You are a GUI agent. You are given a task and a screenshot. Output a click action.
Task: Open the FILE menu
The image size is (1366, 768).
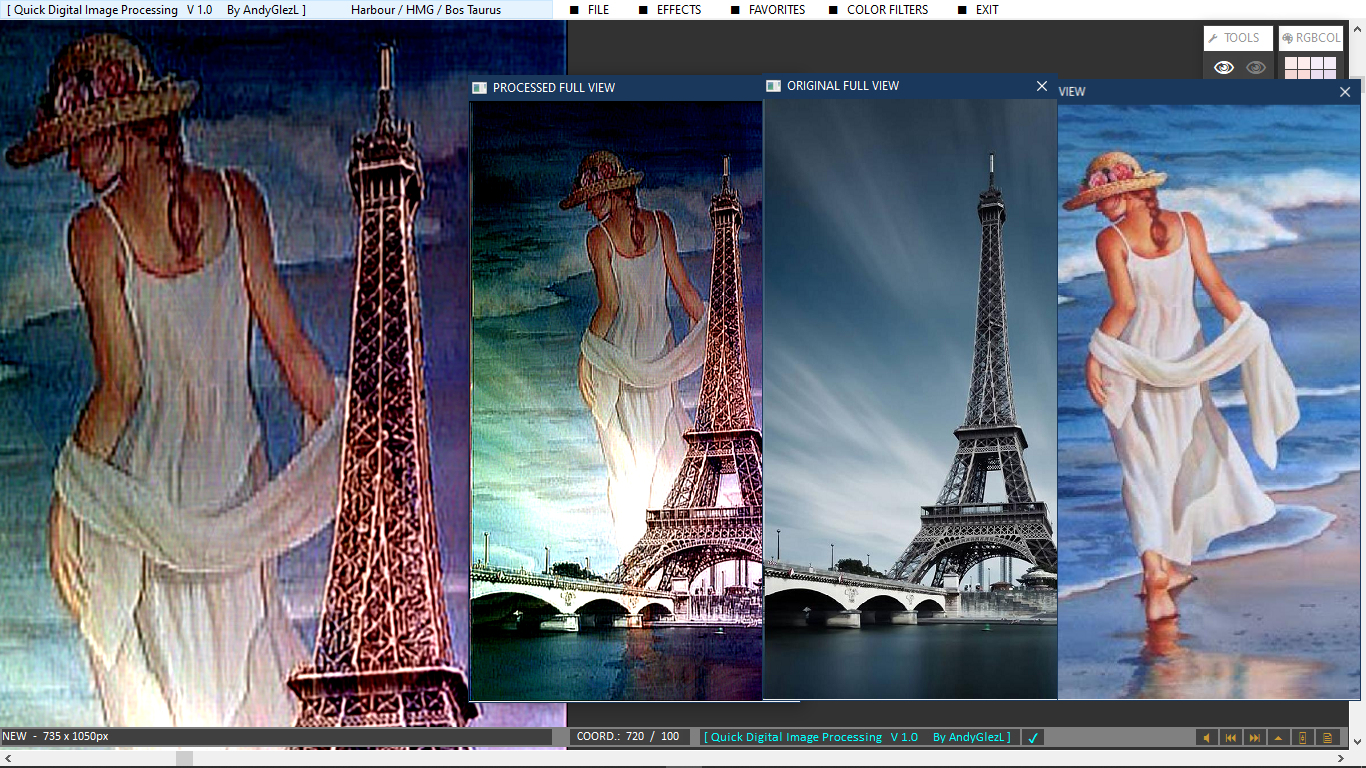point(598,10)
